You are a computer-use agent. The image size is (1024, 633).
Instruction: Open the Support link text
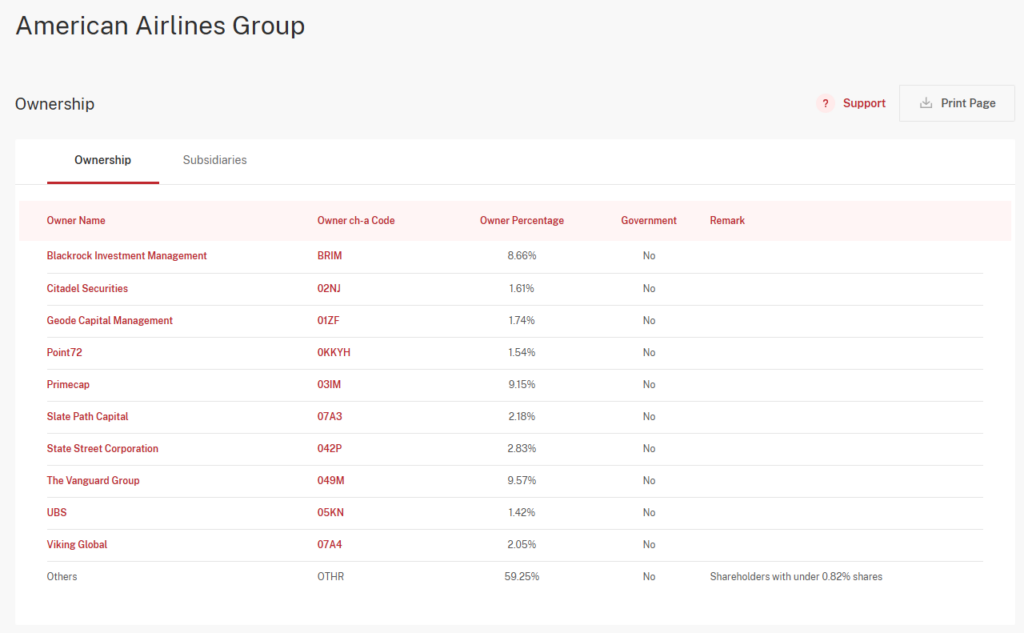863,103
